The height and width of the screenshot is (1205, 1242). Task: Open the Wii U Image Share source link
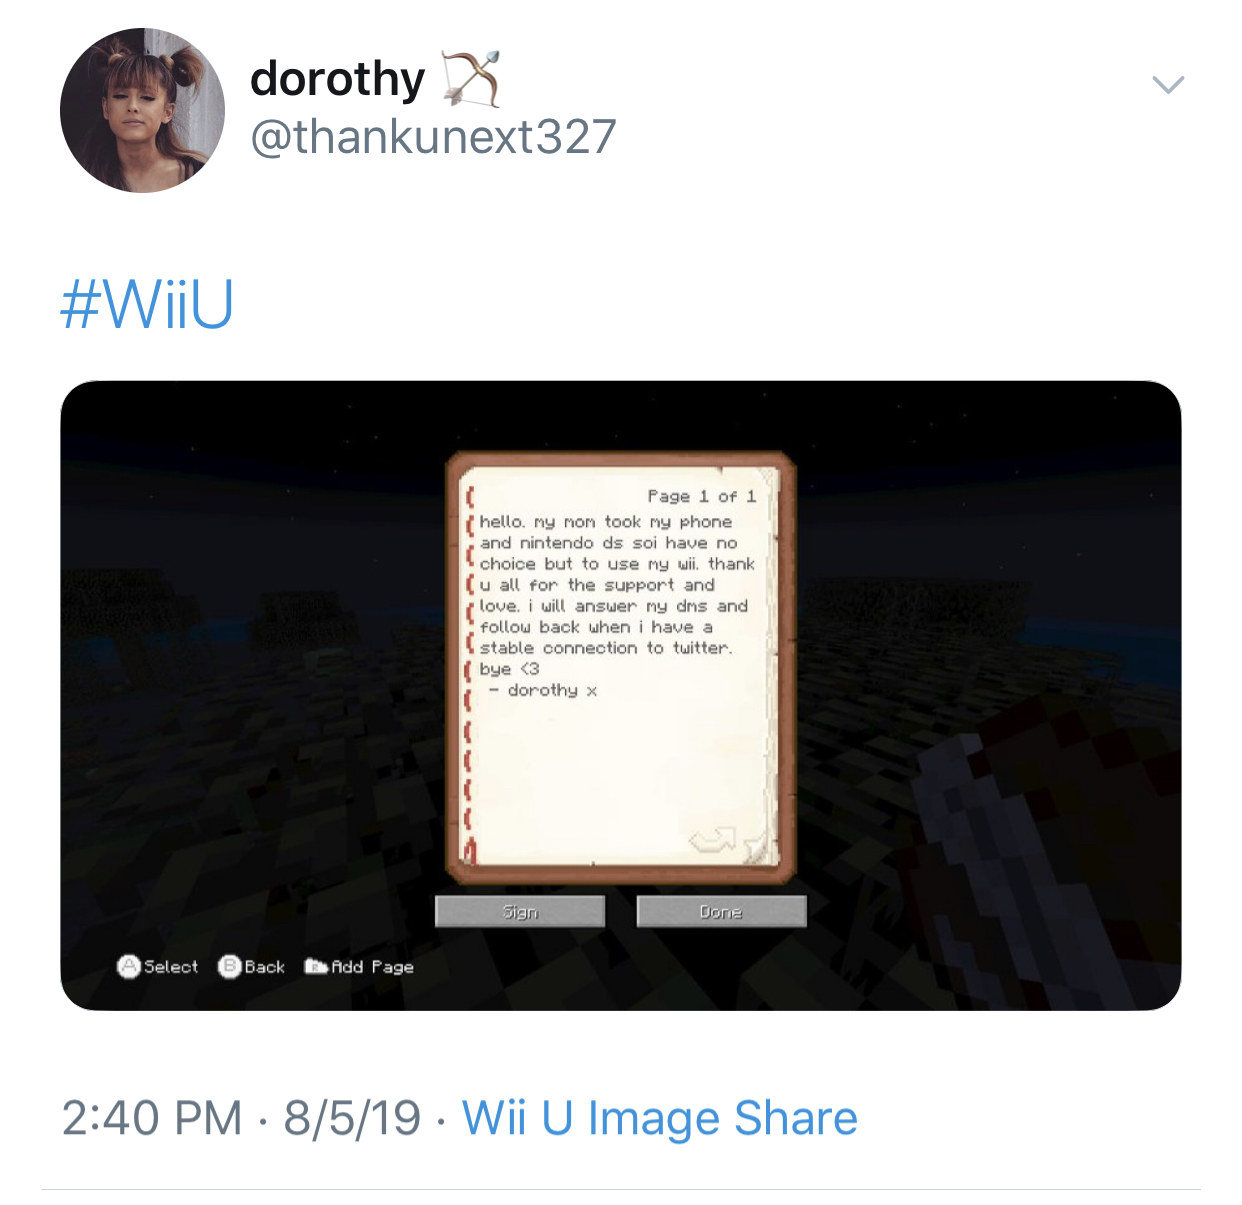coord(660,1118)
